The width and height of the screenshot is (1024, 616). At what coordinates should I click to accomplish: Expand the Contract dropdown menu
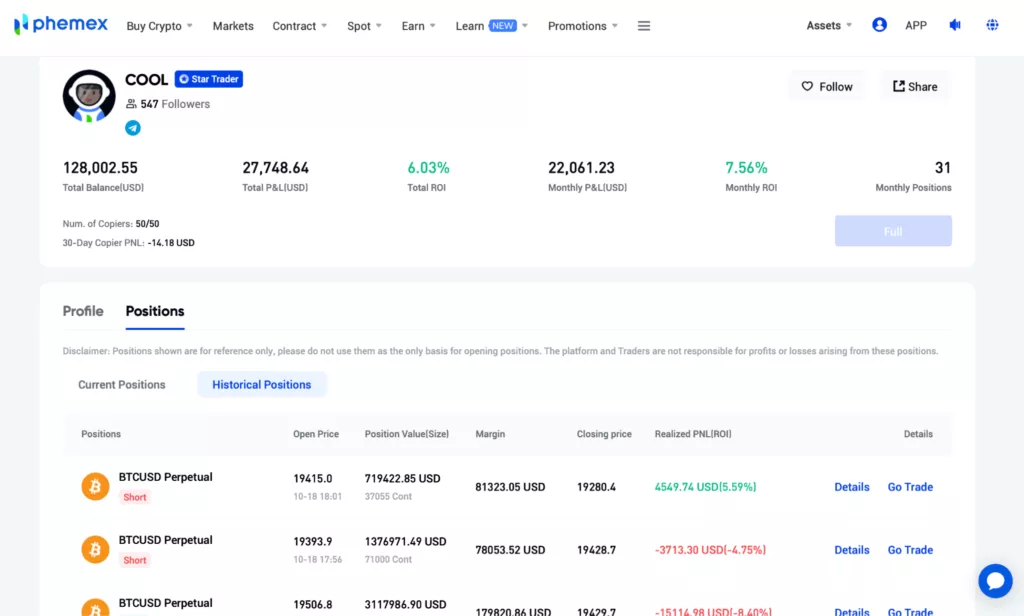pyautogui.click(x=299, y=26)
